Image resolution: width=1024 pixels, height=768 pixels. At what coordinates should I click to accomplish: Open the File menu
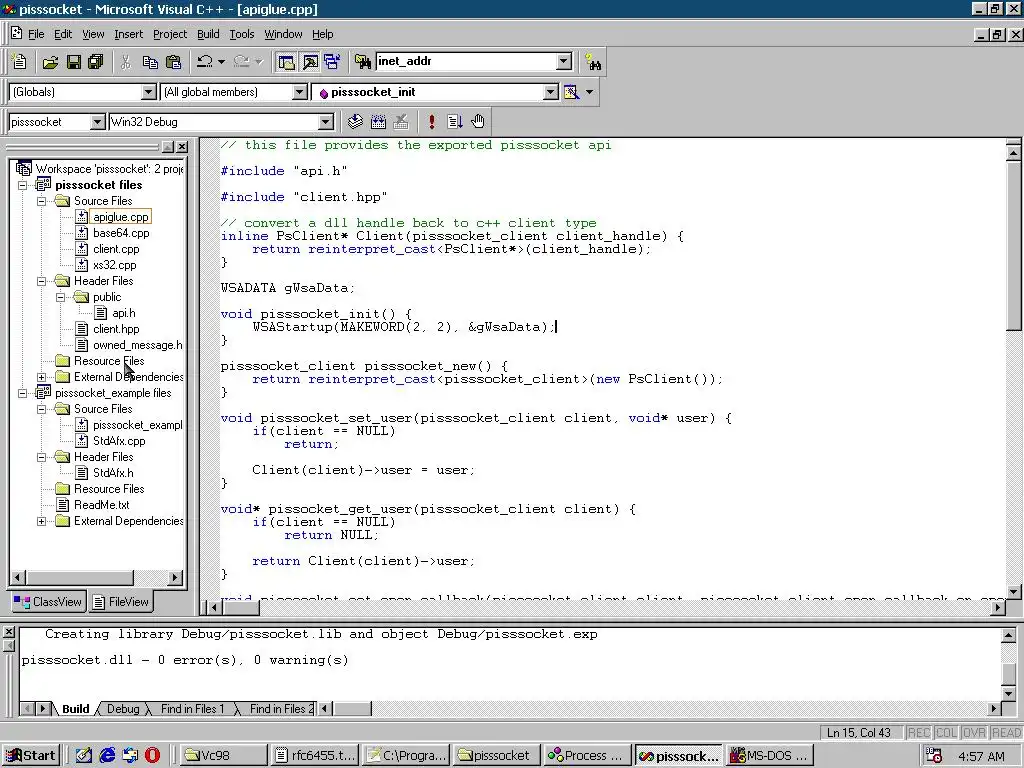tap(36, 34)
